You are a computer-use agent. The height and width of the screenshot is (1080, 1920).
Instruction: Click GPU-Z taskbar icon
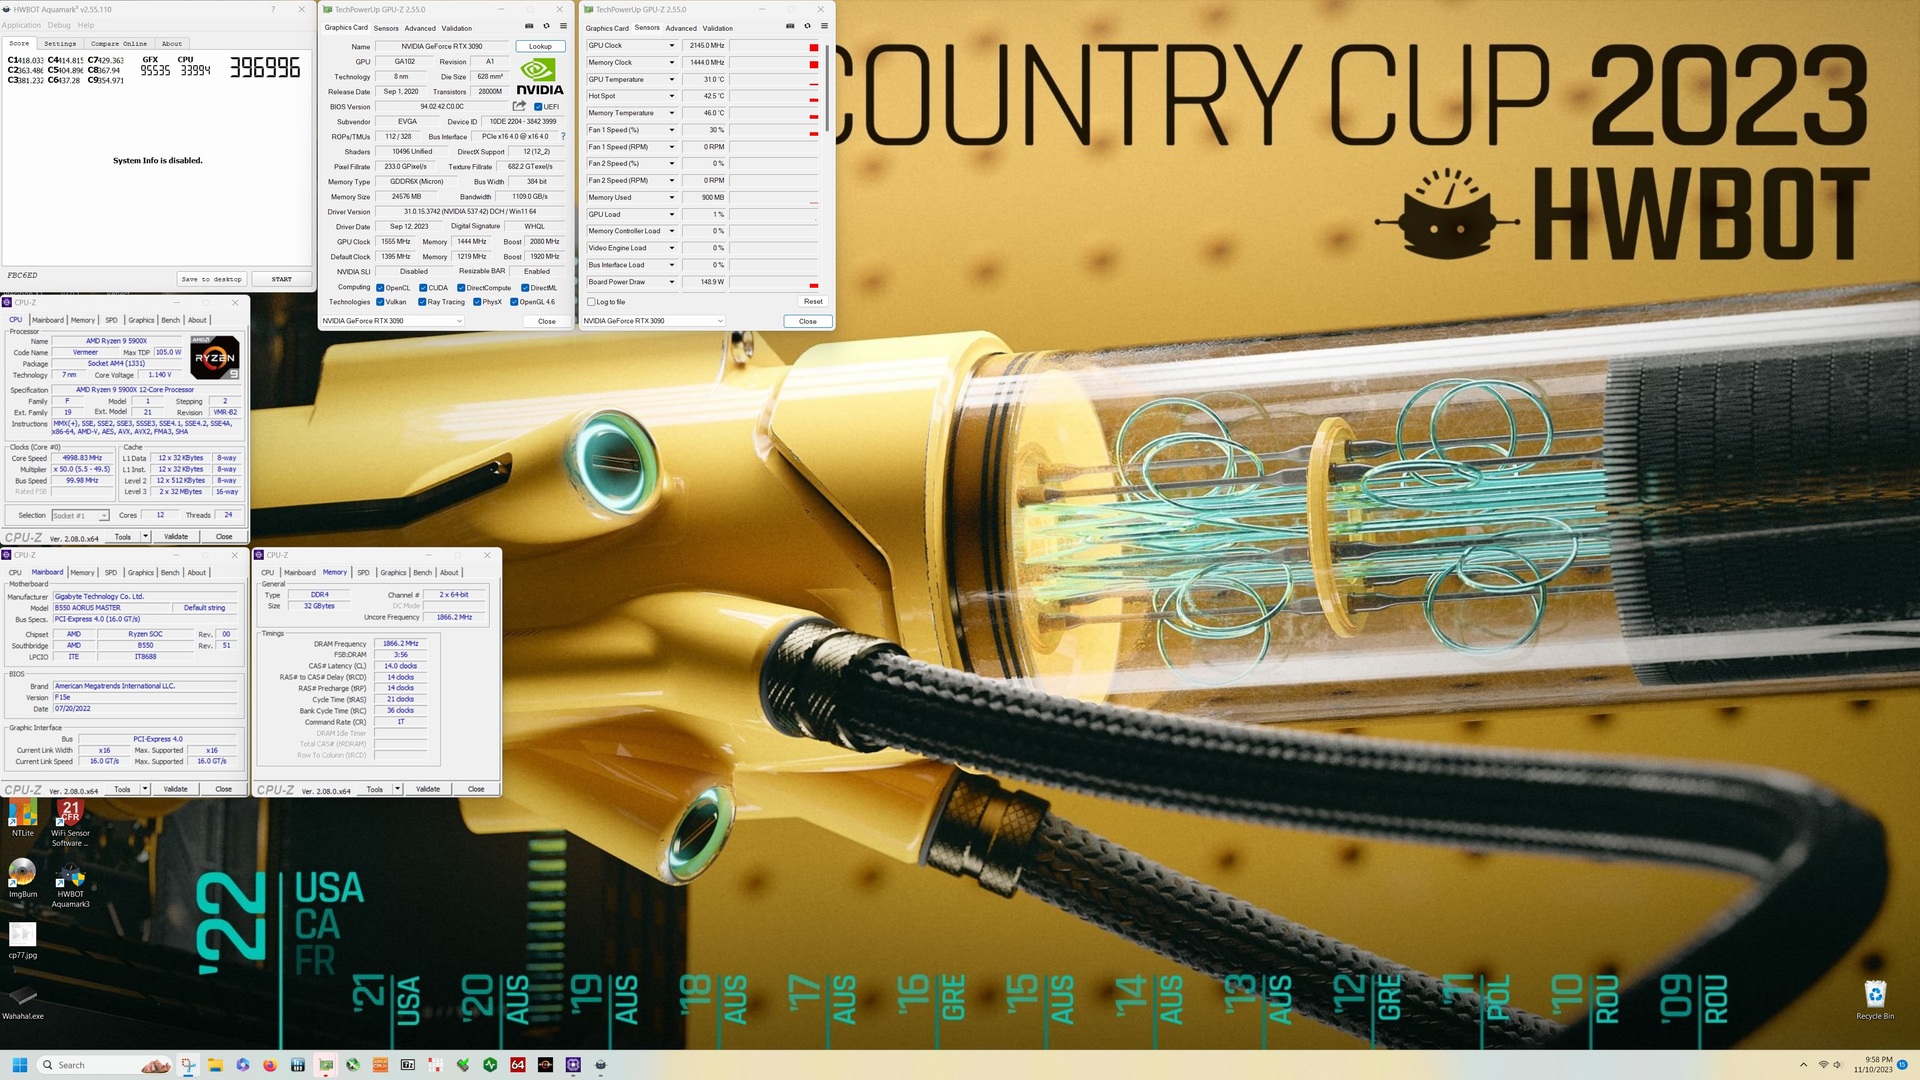click(x=326, y=1065)
